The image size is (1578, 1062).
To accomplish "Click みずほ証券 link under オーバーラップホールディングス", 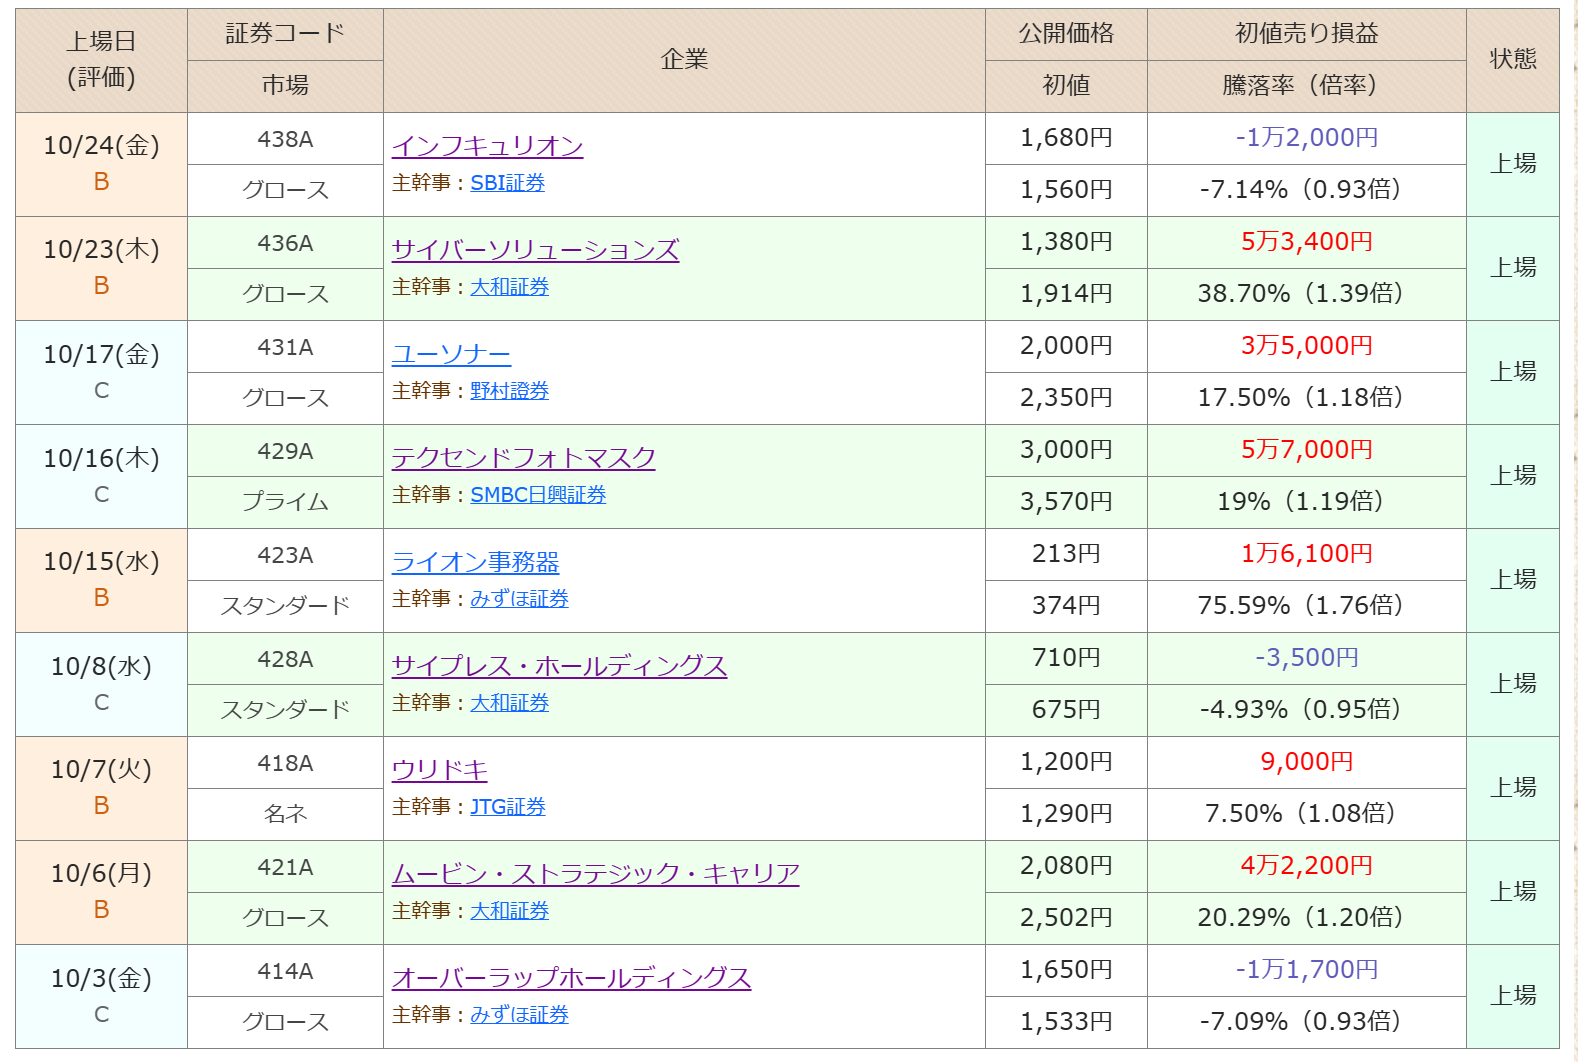I will (x=519, y=1015).
